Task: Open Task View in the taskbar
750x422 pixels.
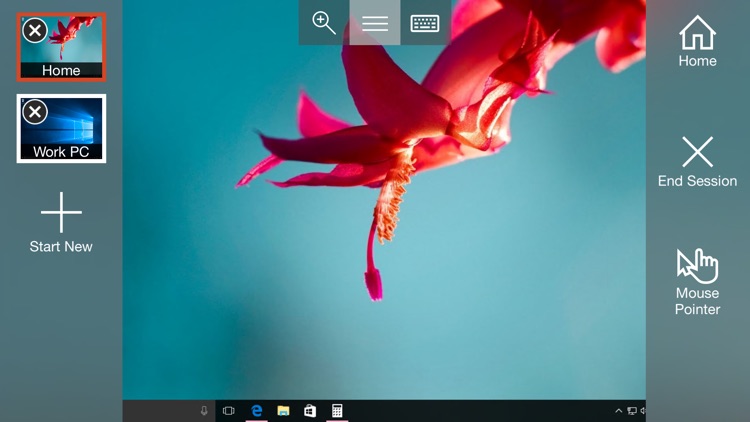Action: click(229, 411)
